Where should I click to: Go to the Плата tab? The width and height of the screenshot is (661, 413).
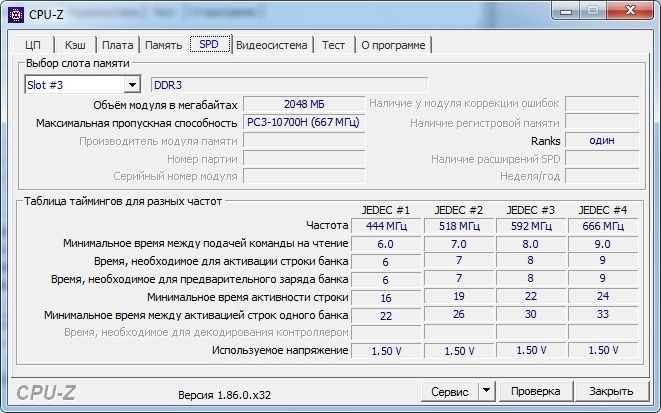118,45
